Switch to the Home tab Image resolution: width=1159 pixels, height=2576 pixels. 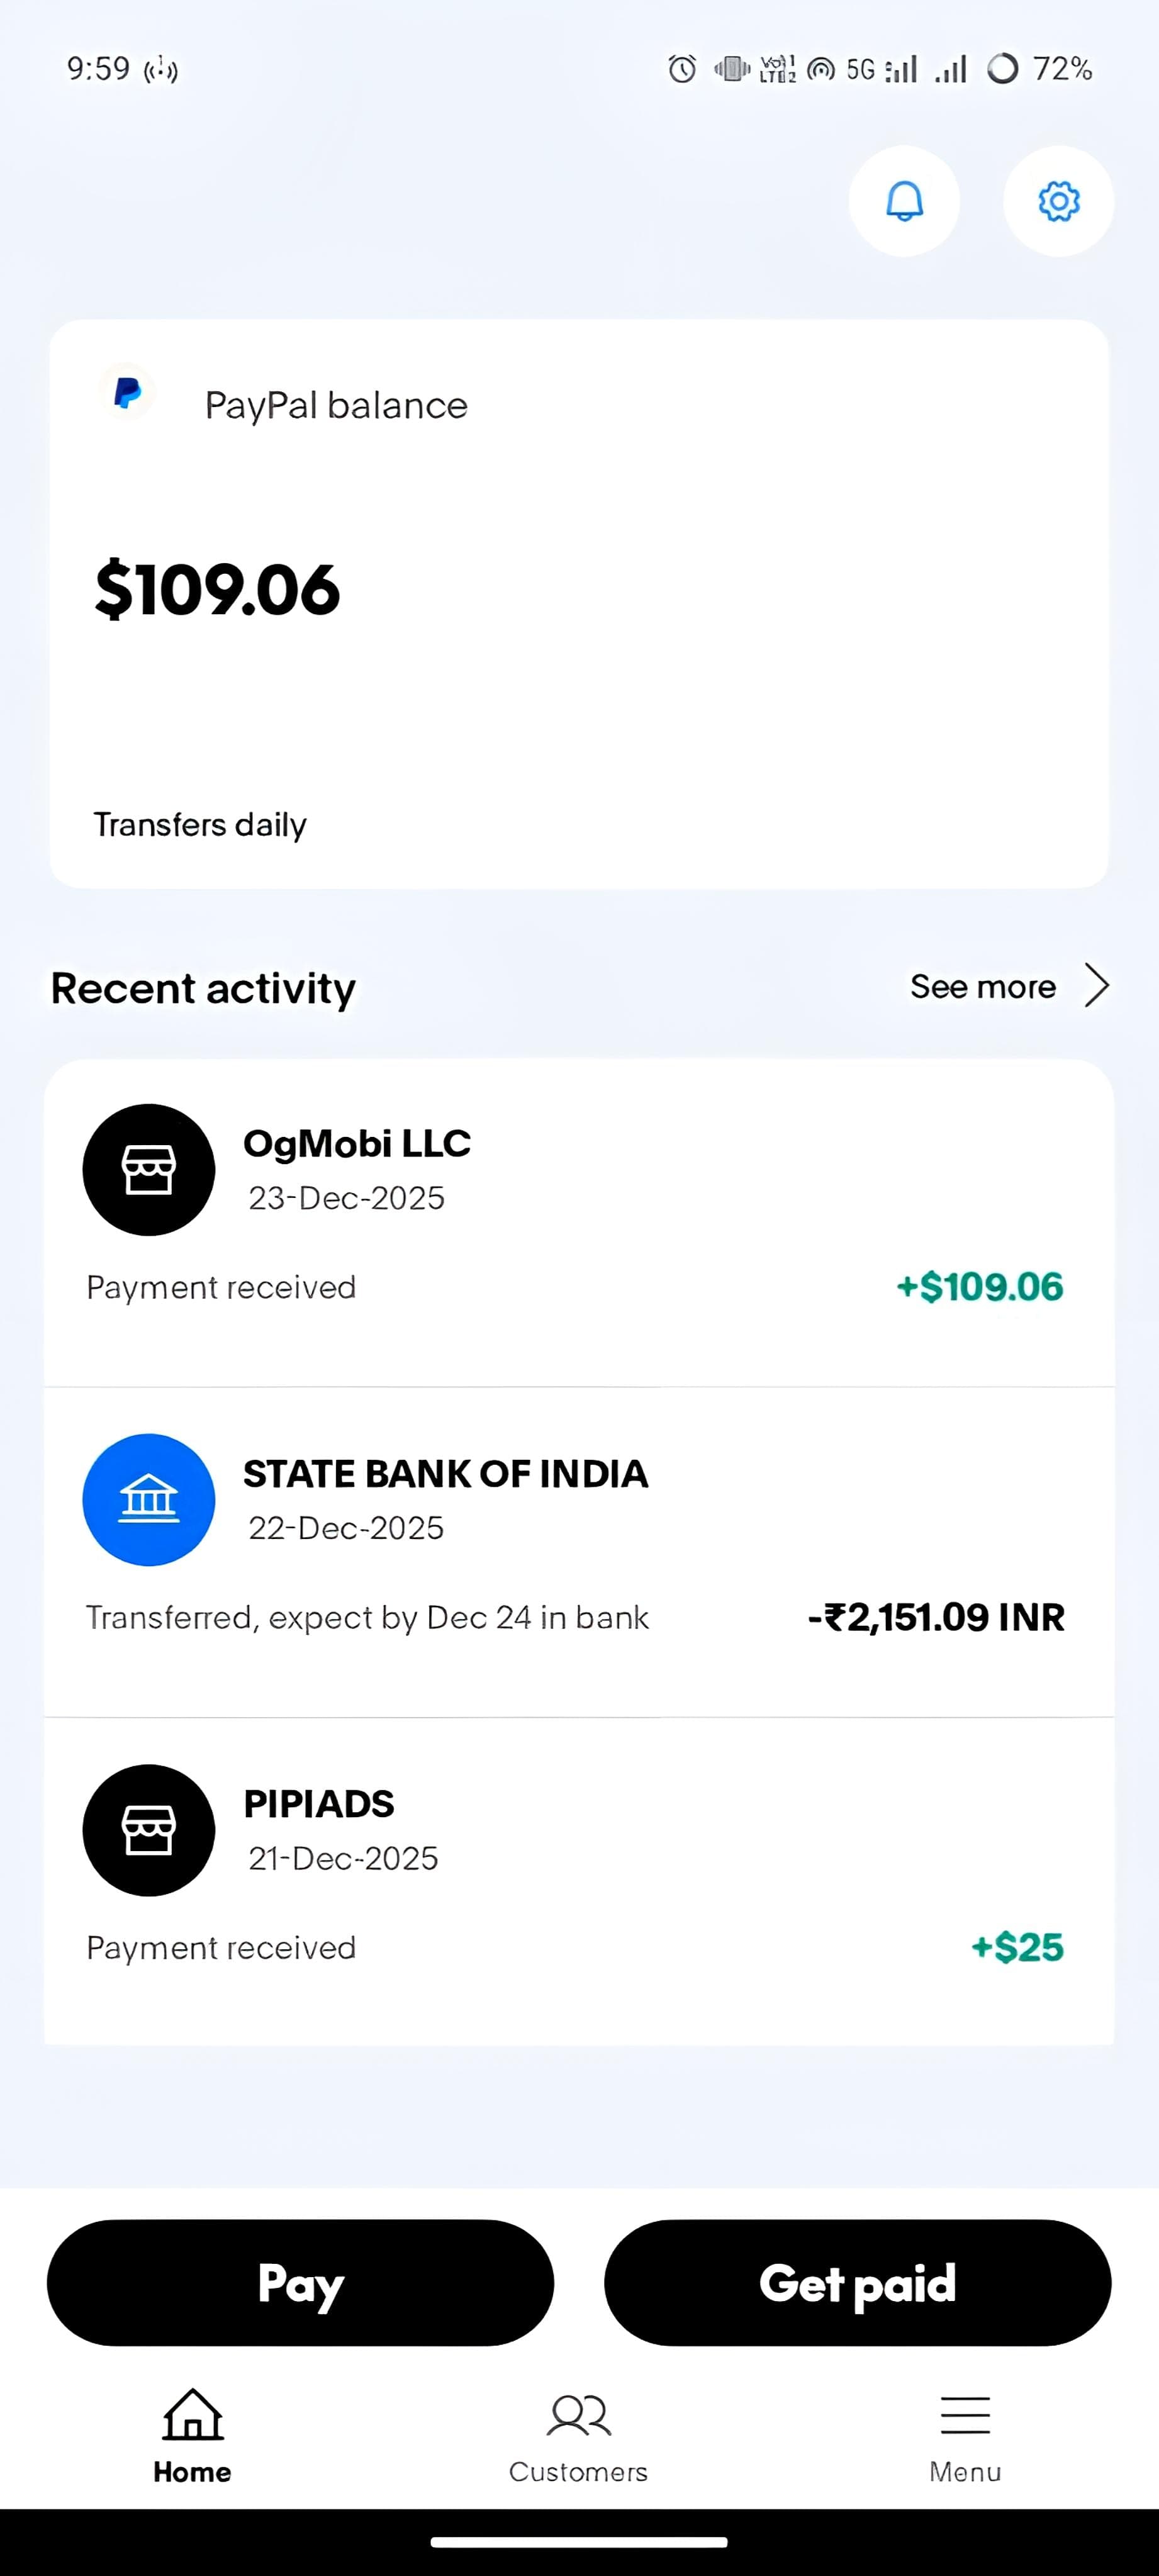click(192, 2436)
